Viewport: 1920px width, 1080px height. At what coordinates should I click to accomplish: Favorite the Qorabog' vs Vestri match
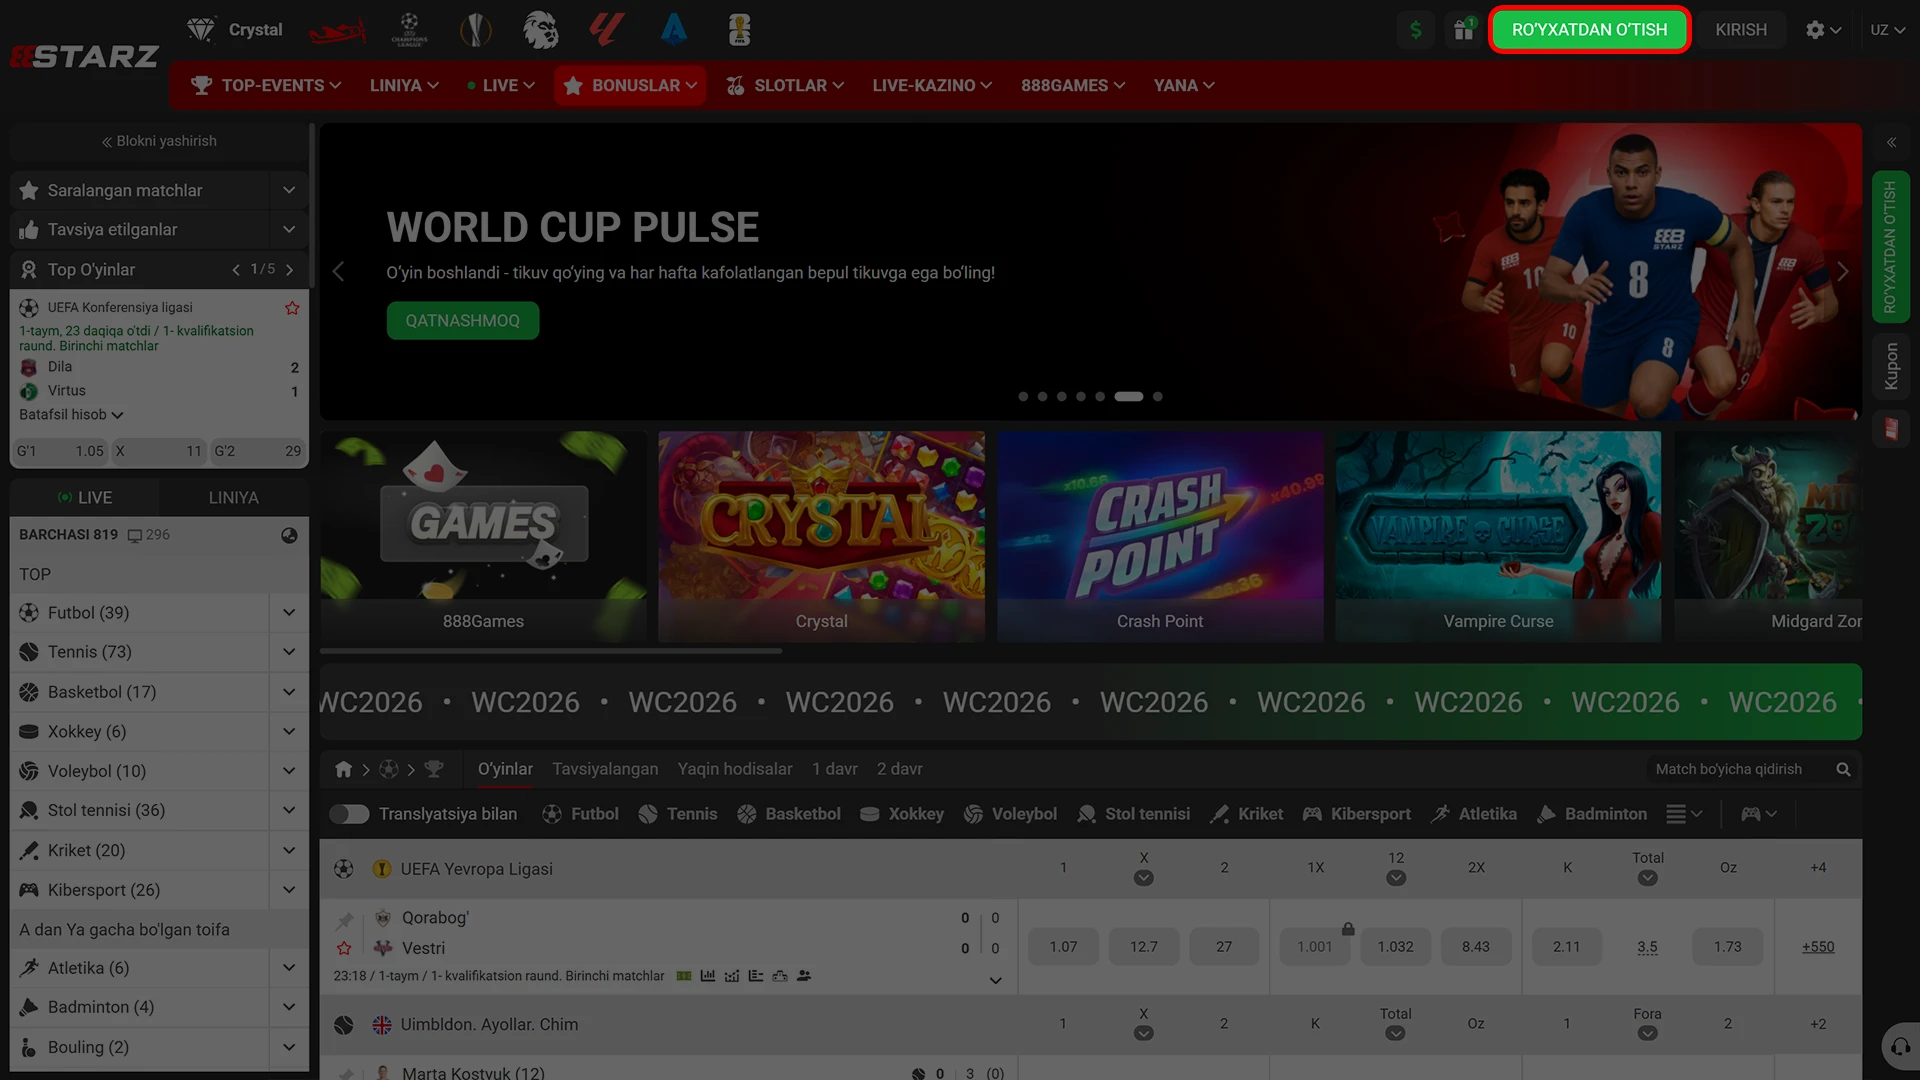click(x=344, y=948)
